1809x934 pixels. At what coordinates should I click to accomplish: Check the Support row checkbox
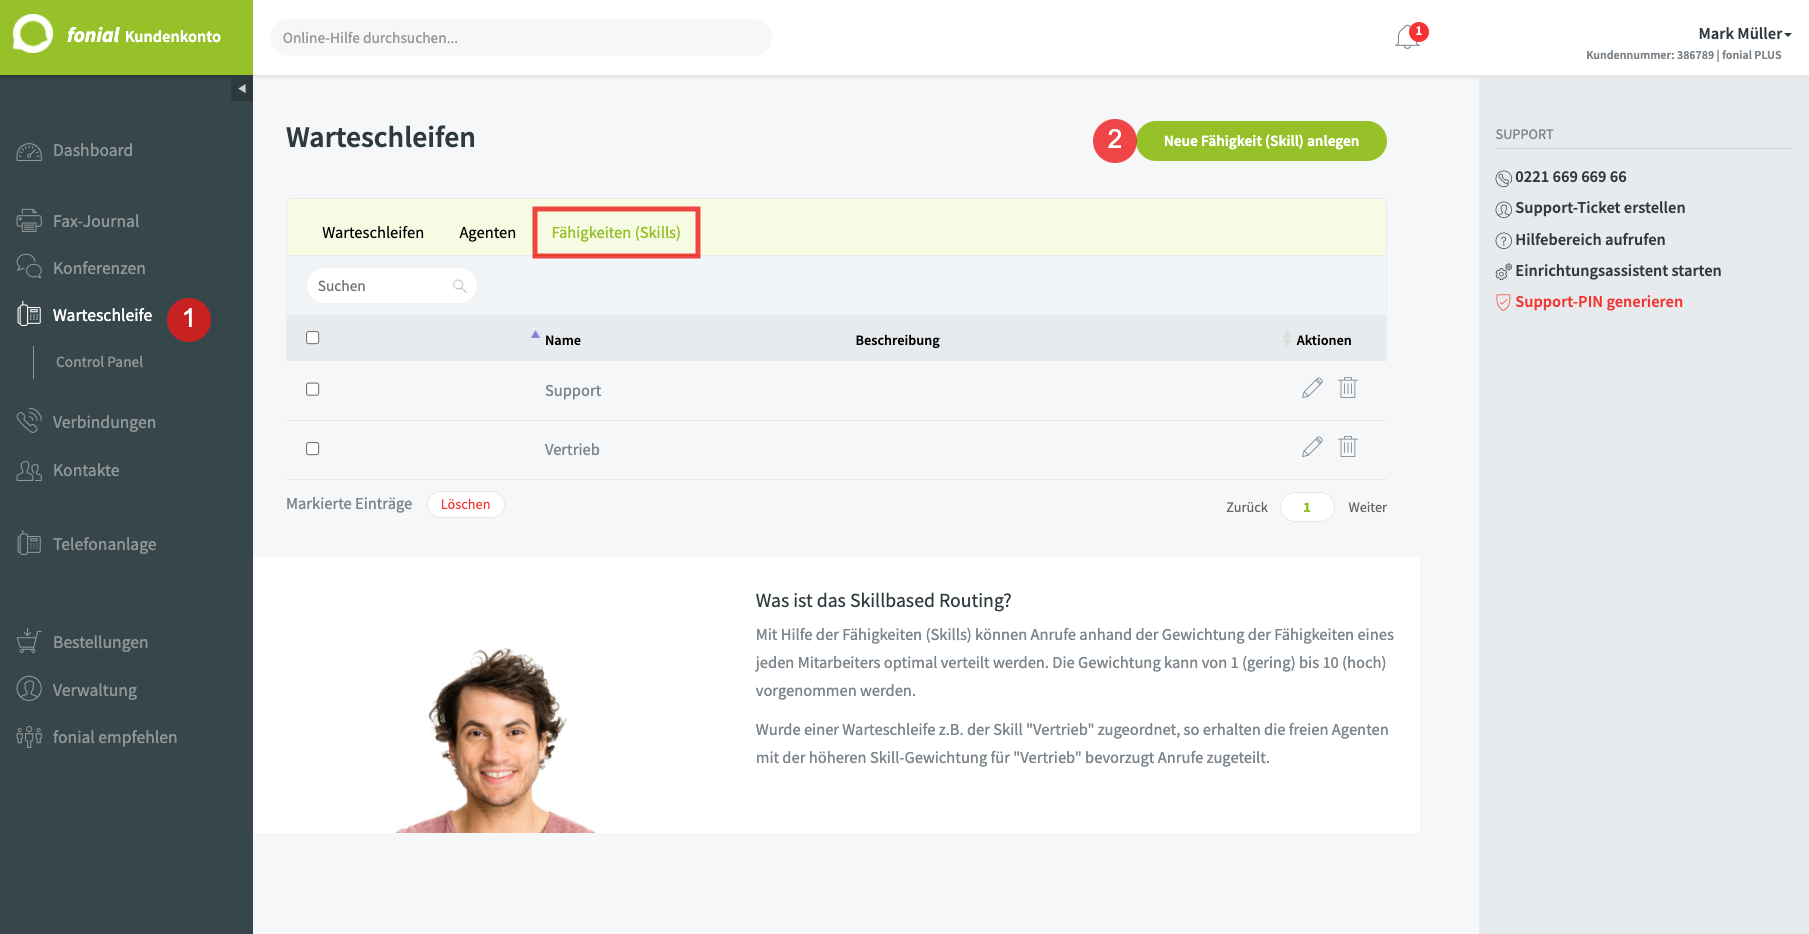tap(313, 389)
